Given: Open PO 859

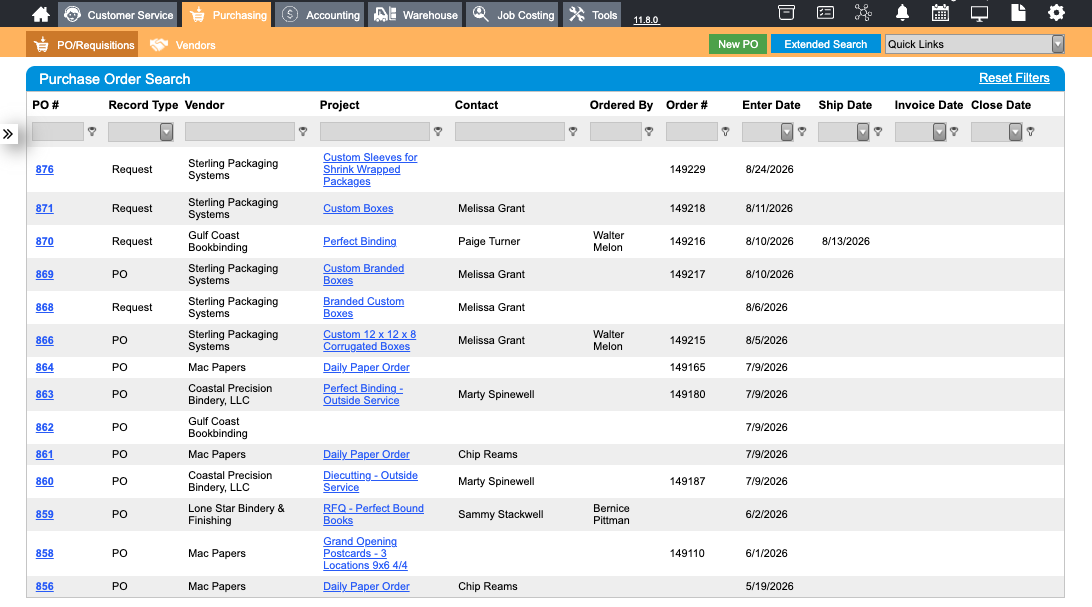Looking at the screenshot, I should point(45,514).
